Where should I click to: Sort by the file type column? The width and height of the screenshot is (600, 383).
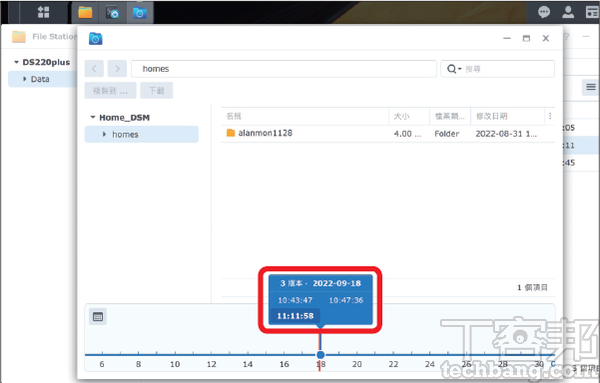pos(450,116)
